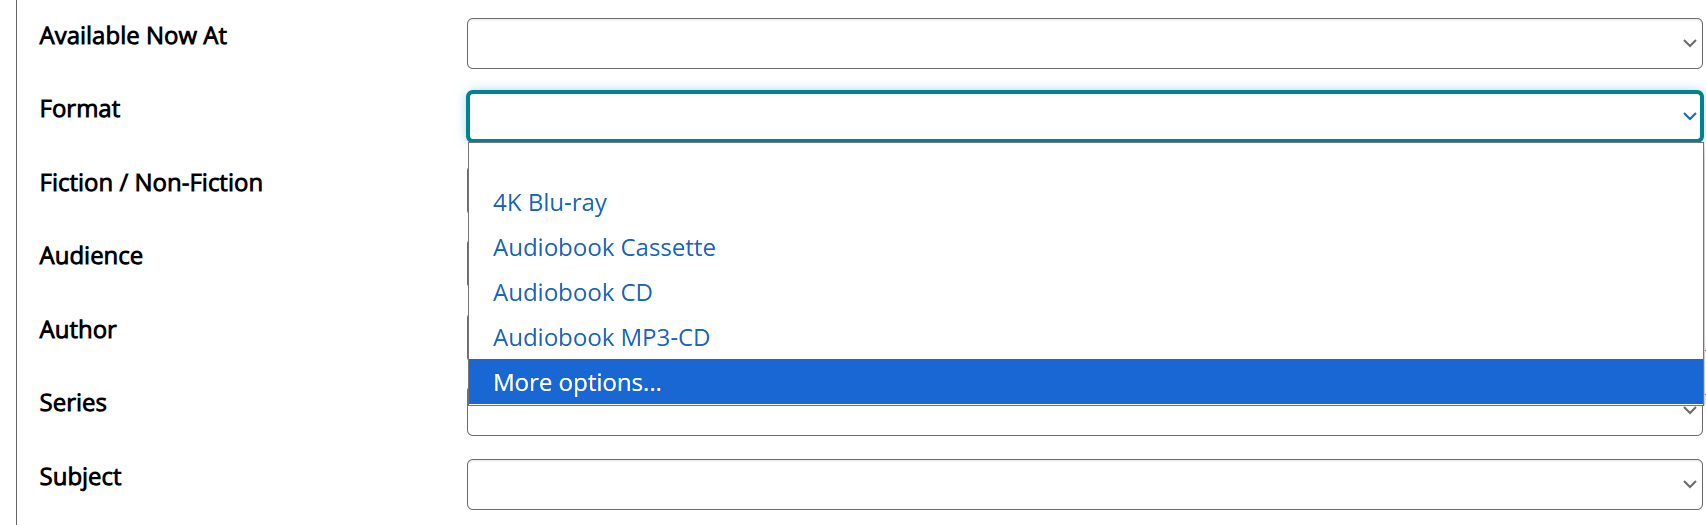Screen dimensions: 1706x525
Task: Open the Subject combo box
Action: click(1070, 484)
